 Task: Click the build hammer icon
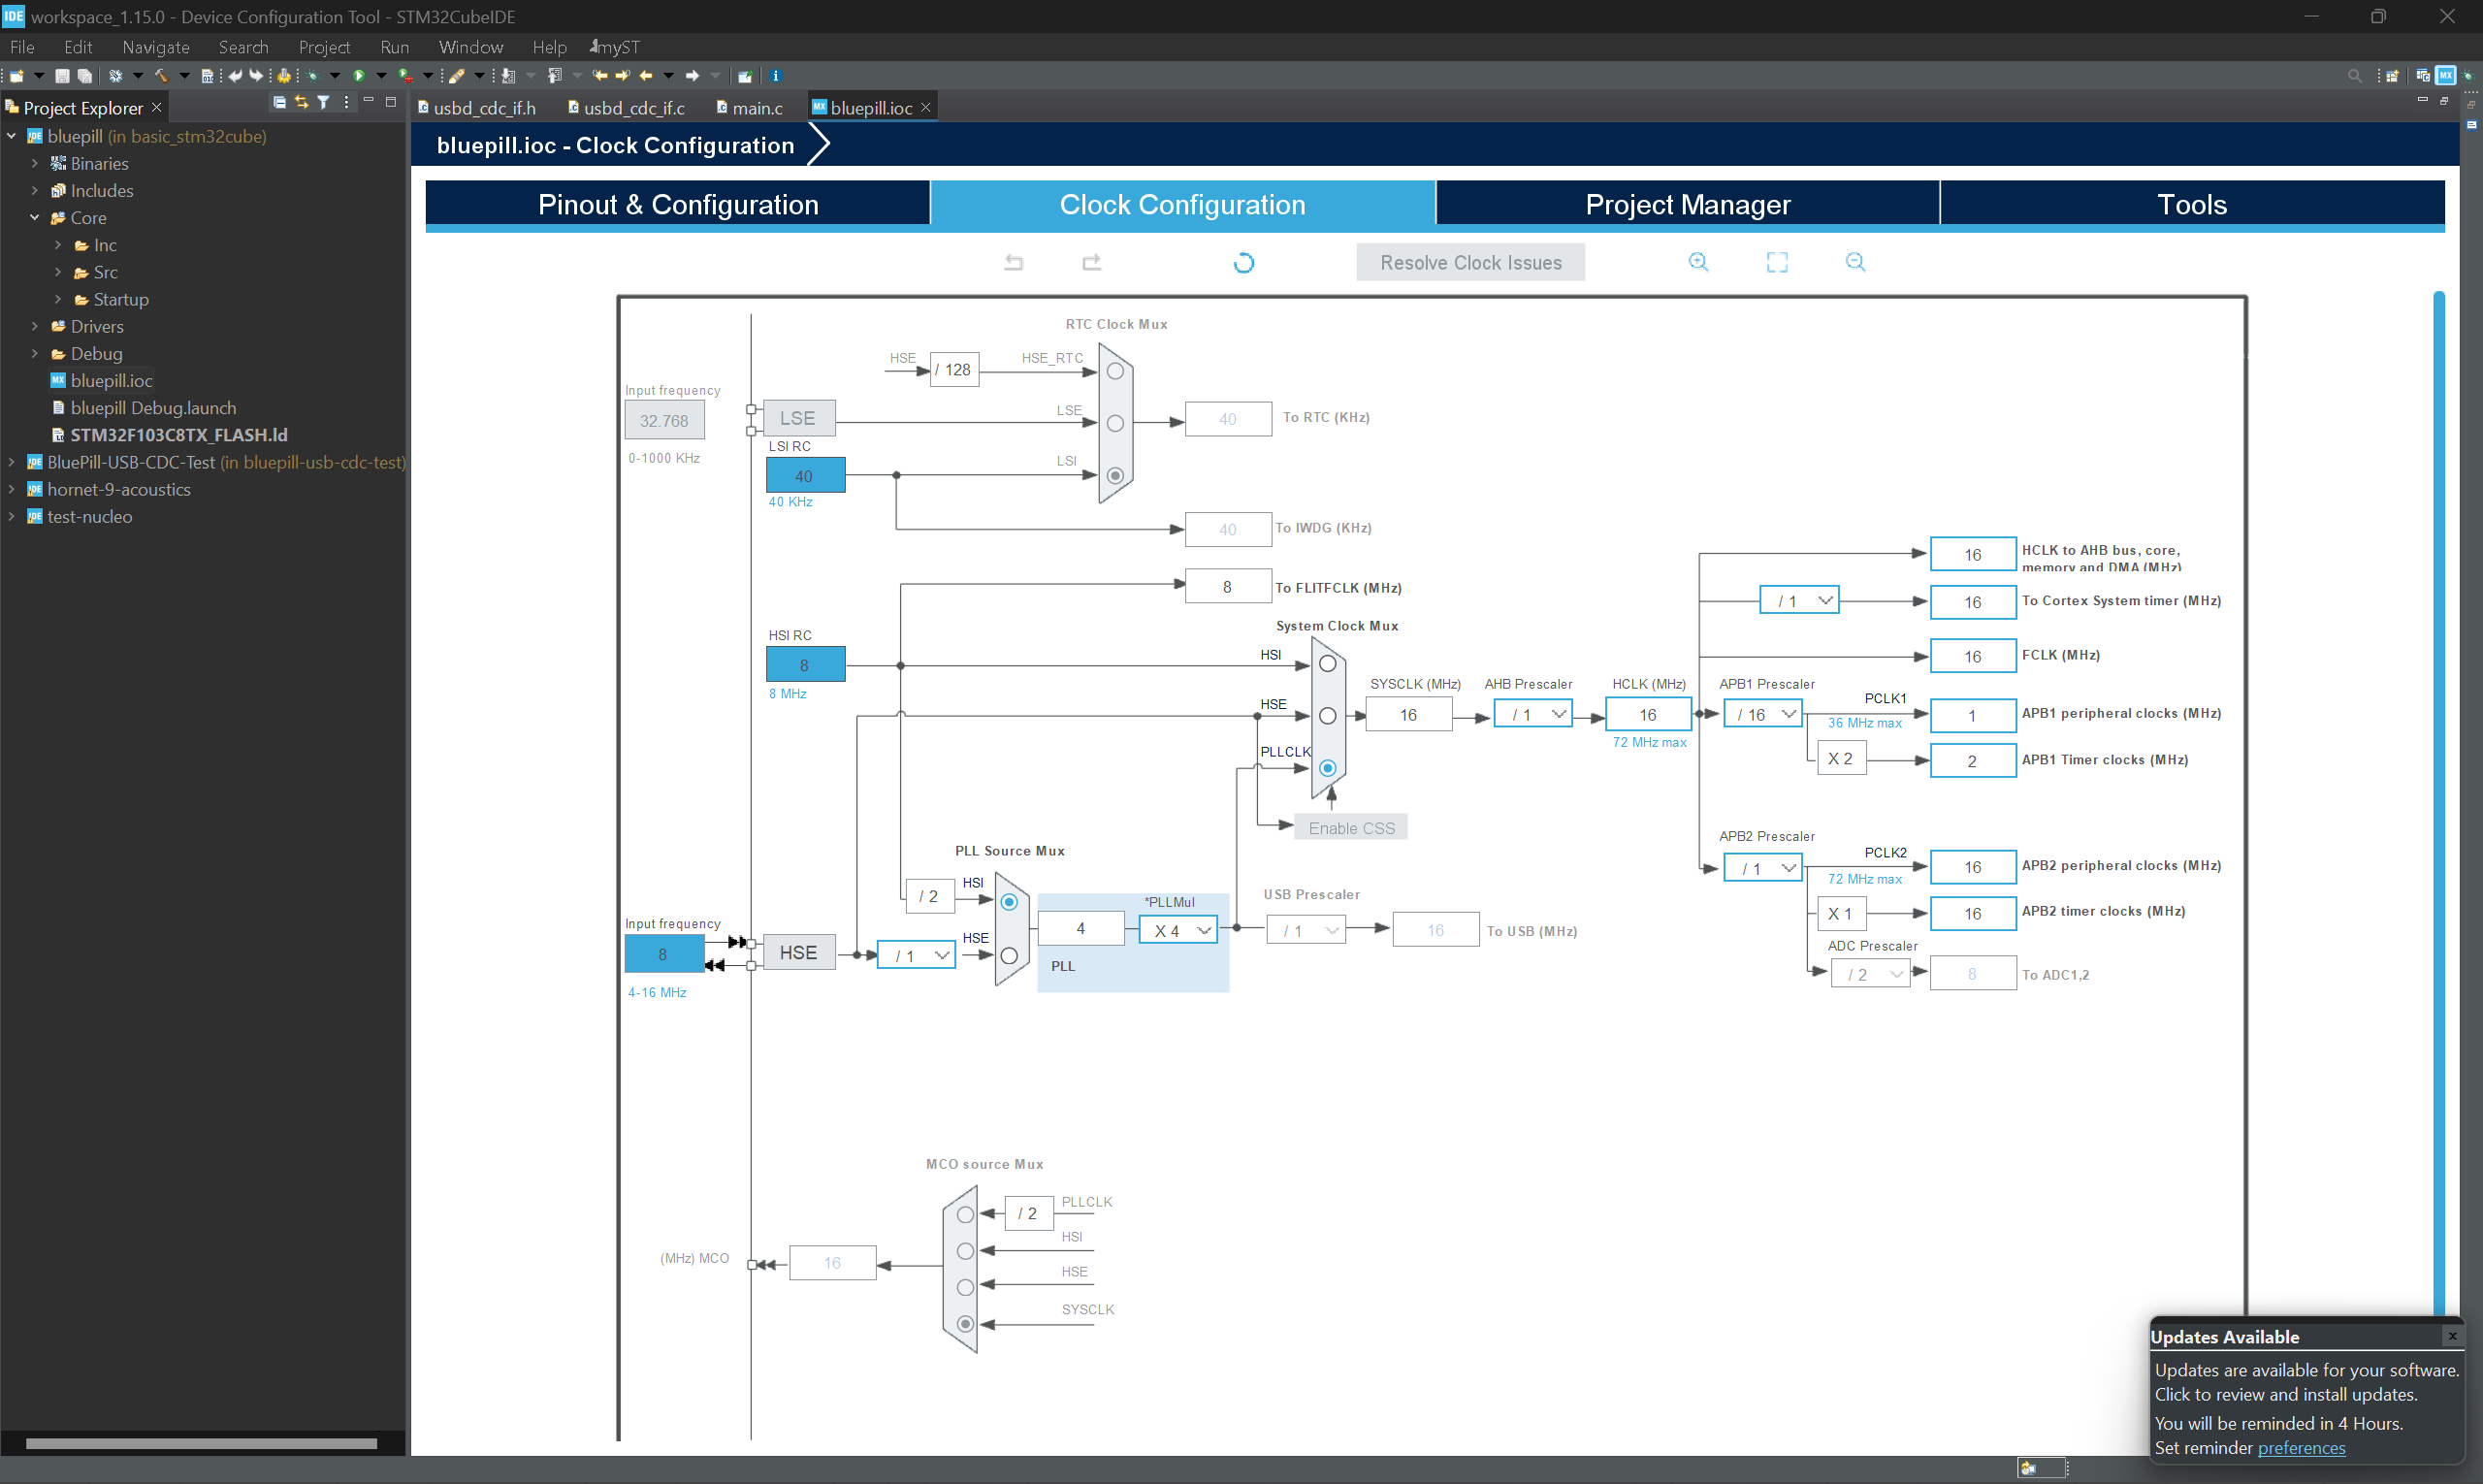[x=160, y=76]
